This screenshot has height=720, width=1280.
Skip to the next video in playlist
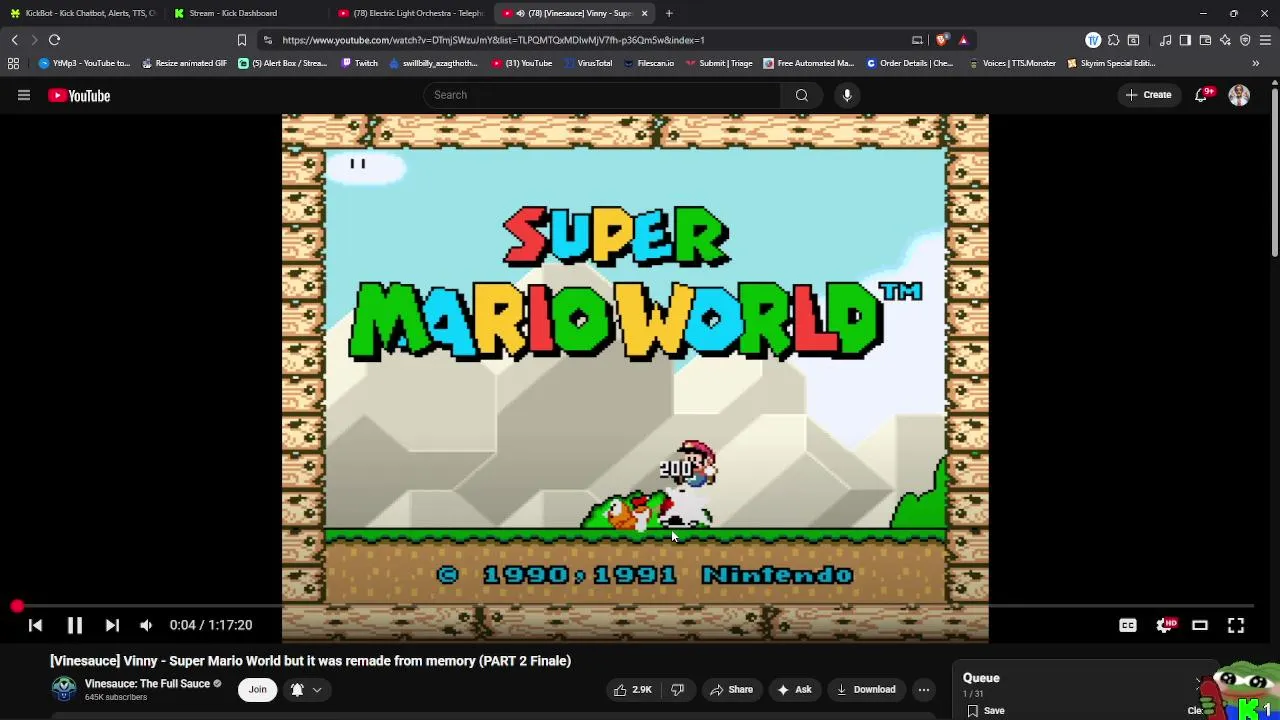pos(112,625)
